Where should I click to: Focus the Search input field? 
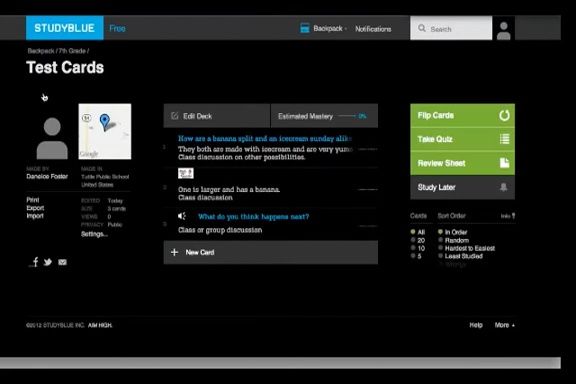tap(451, 28)
